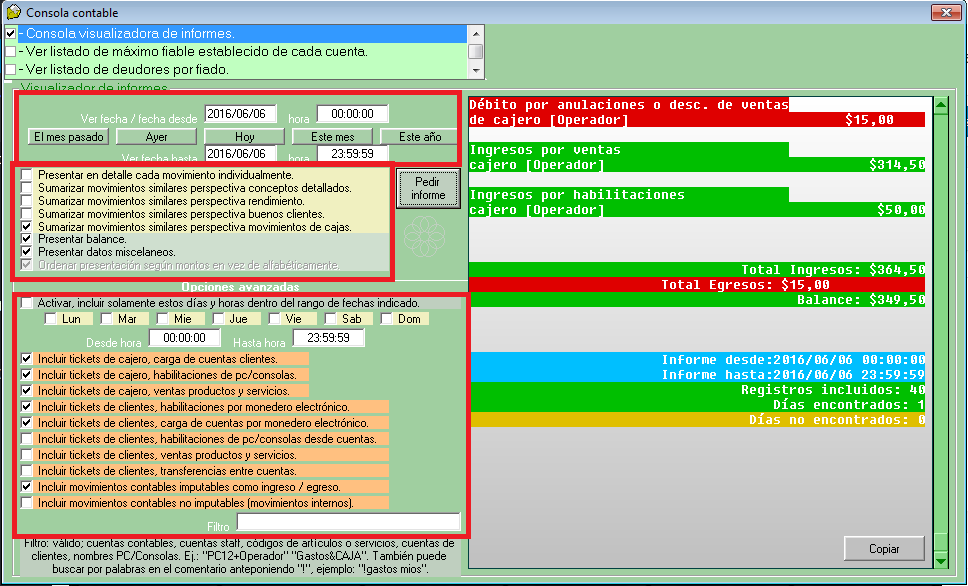Click the 'Hasta hora' time field
This screenshot has height=586, width=968.
(x=328, y=338)
